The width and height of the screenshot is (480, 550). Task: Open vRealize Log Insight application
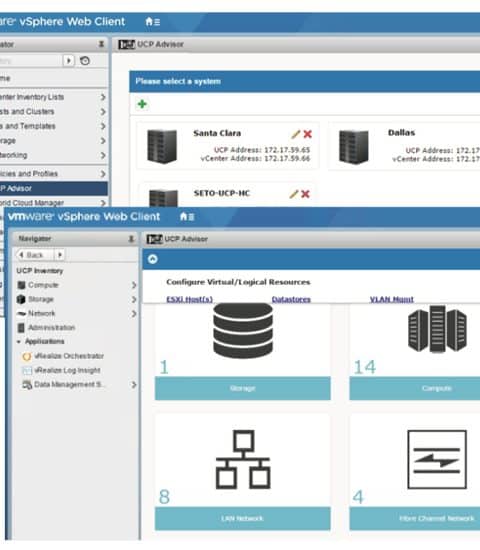[67, 370]
